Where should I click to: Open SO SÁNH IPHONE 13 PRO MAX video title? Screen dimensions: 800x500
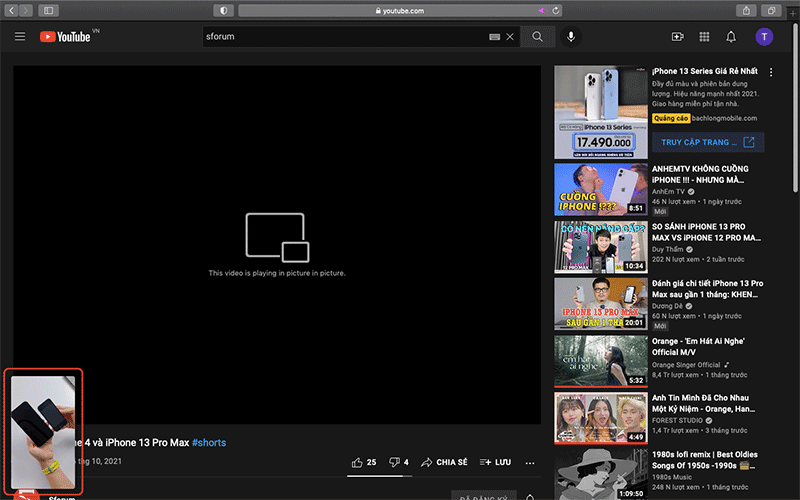[x=706, y=232]
